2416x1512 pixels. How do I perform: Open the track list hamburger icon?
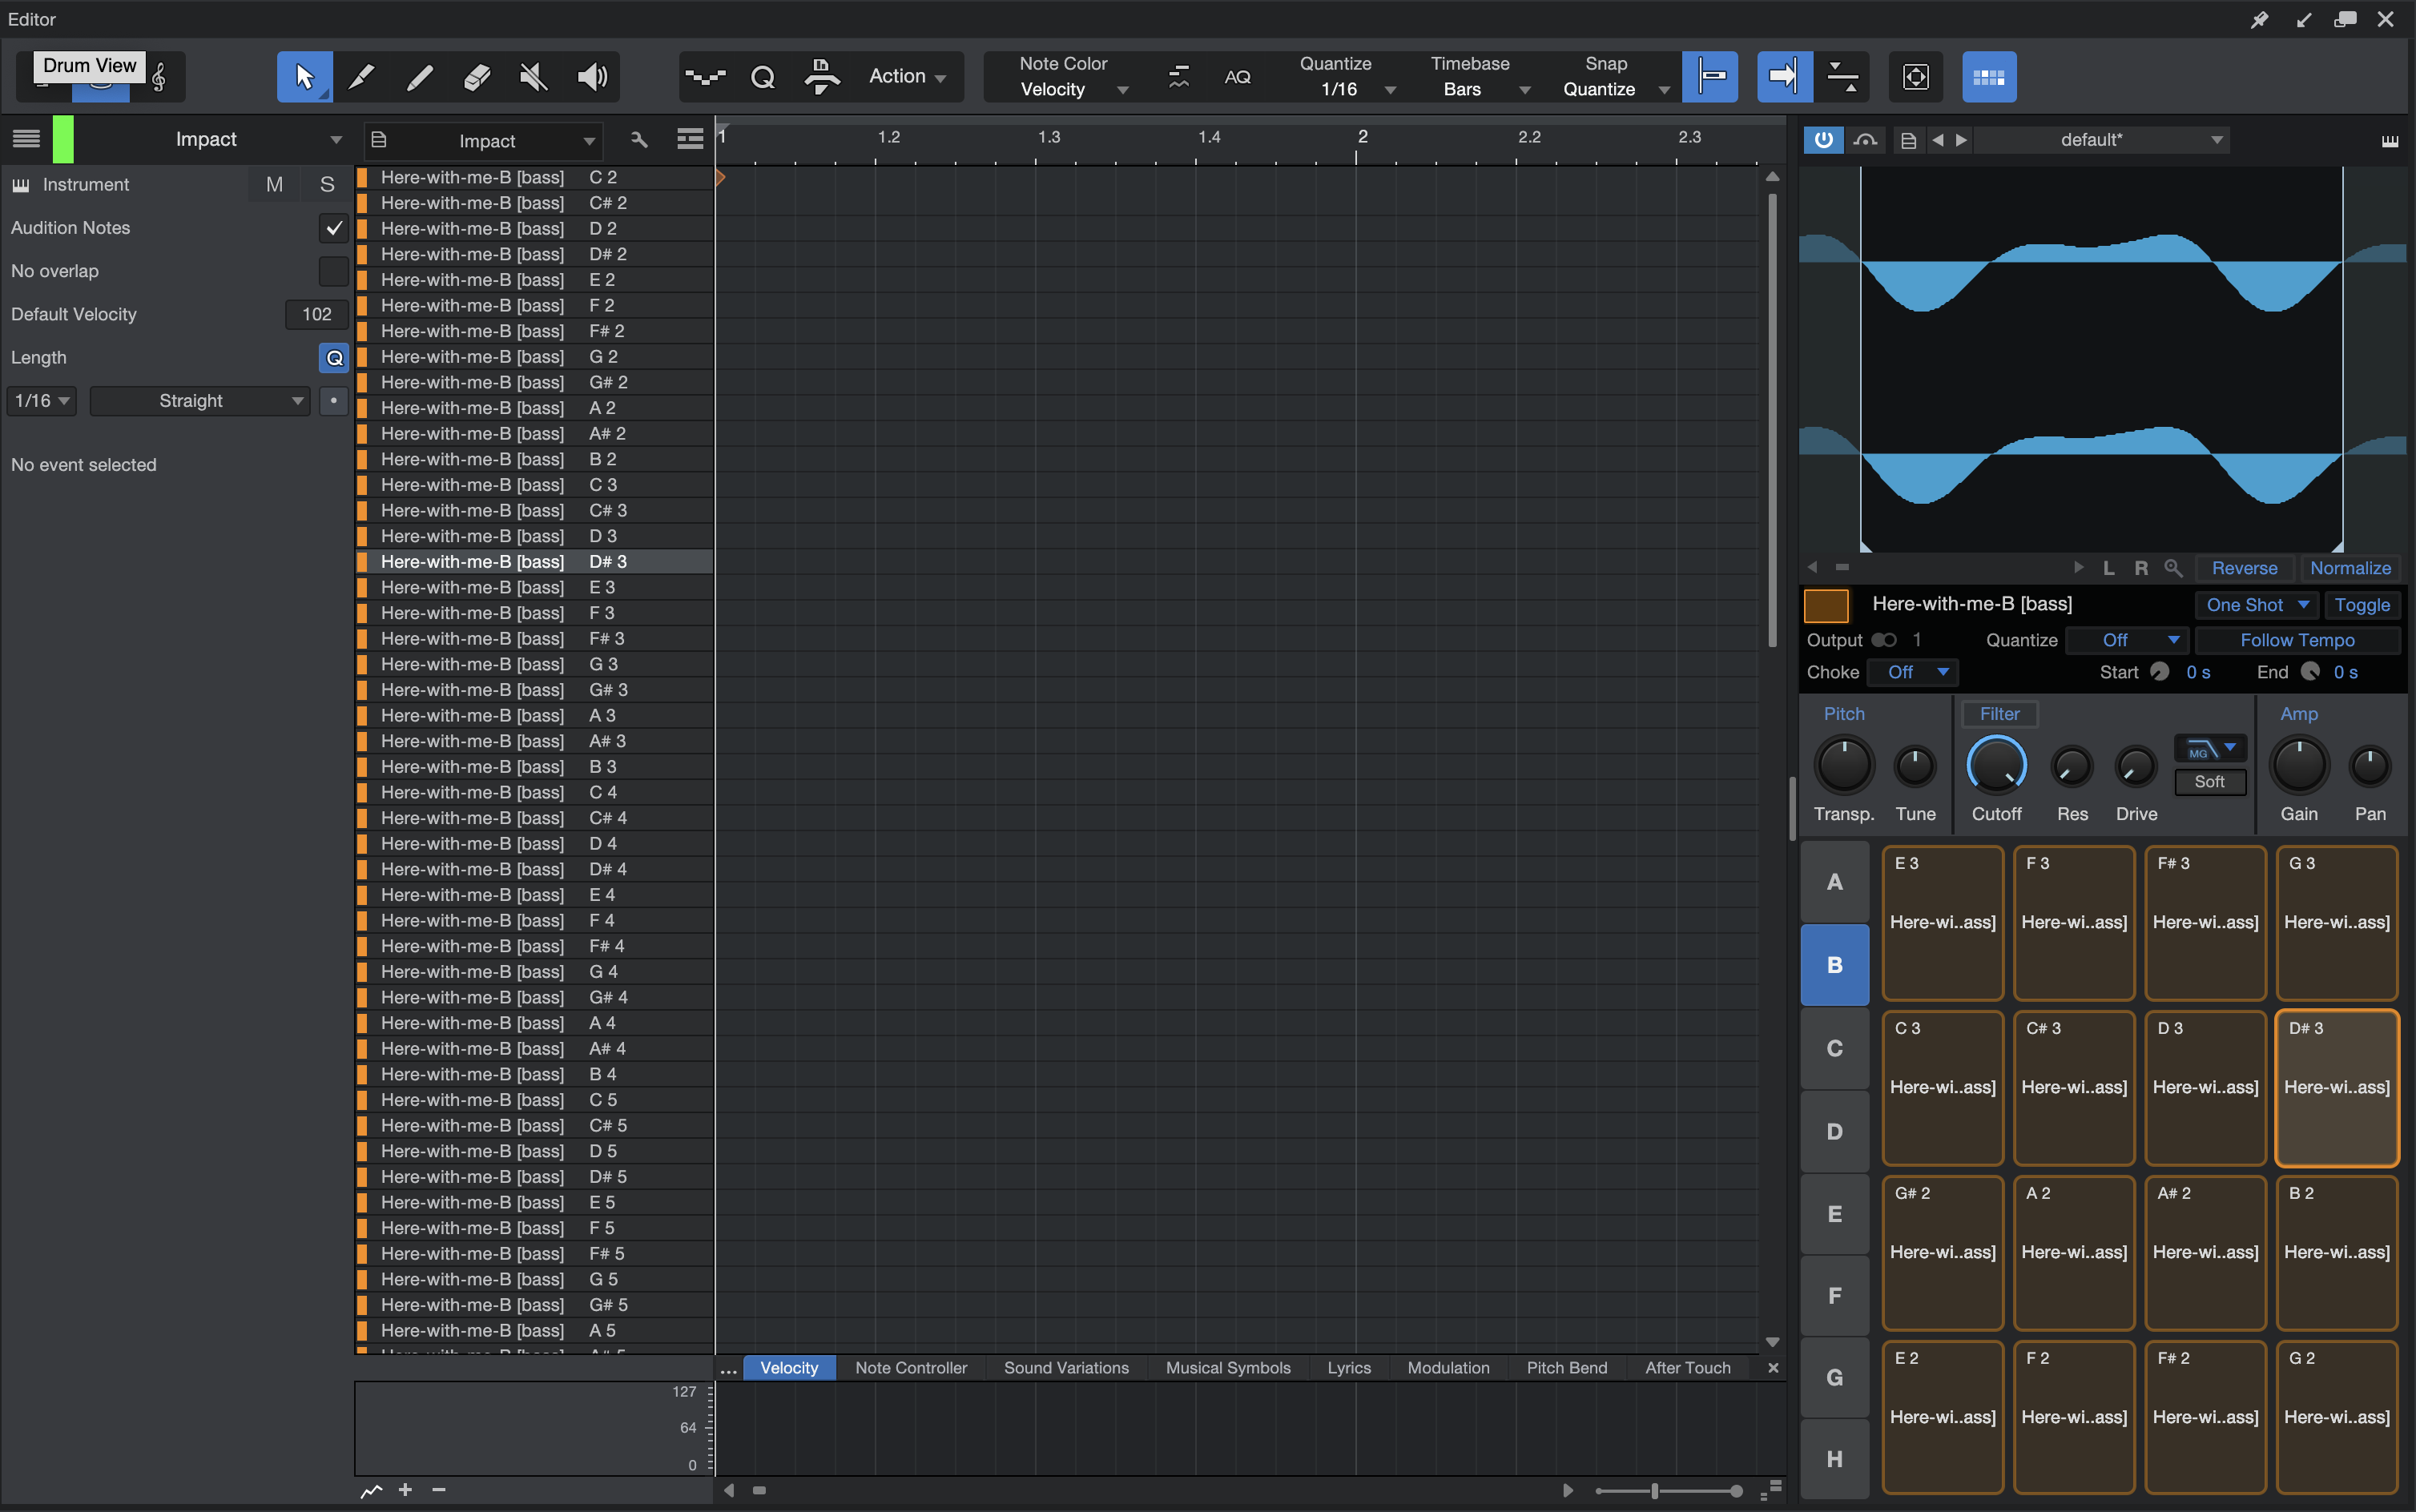click(x=26, y=139)
